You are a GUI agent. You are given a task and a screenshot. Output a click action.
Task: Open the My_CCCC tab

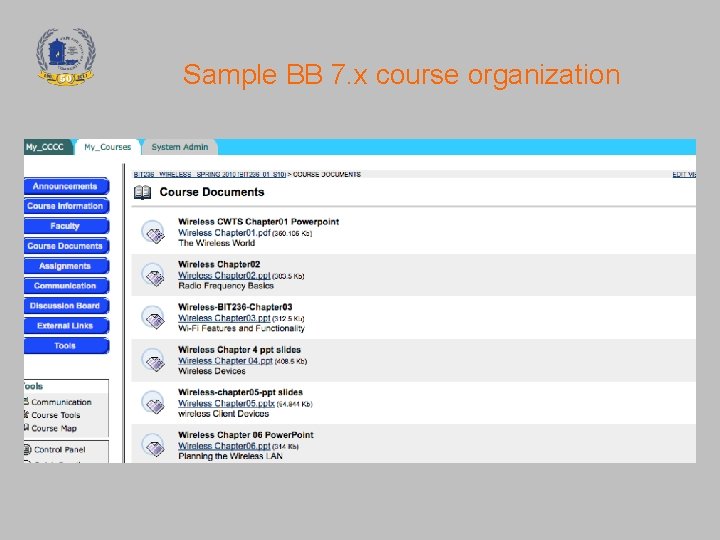coord(47,147)
